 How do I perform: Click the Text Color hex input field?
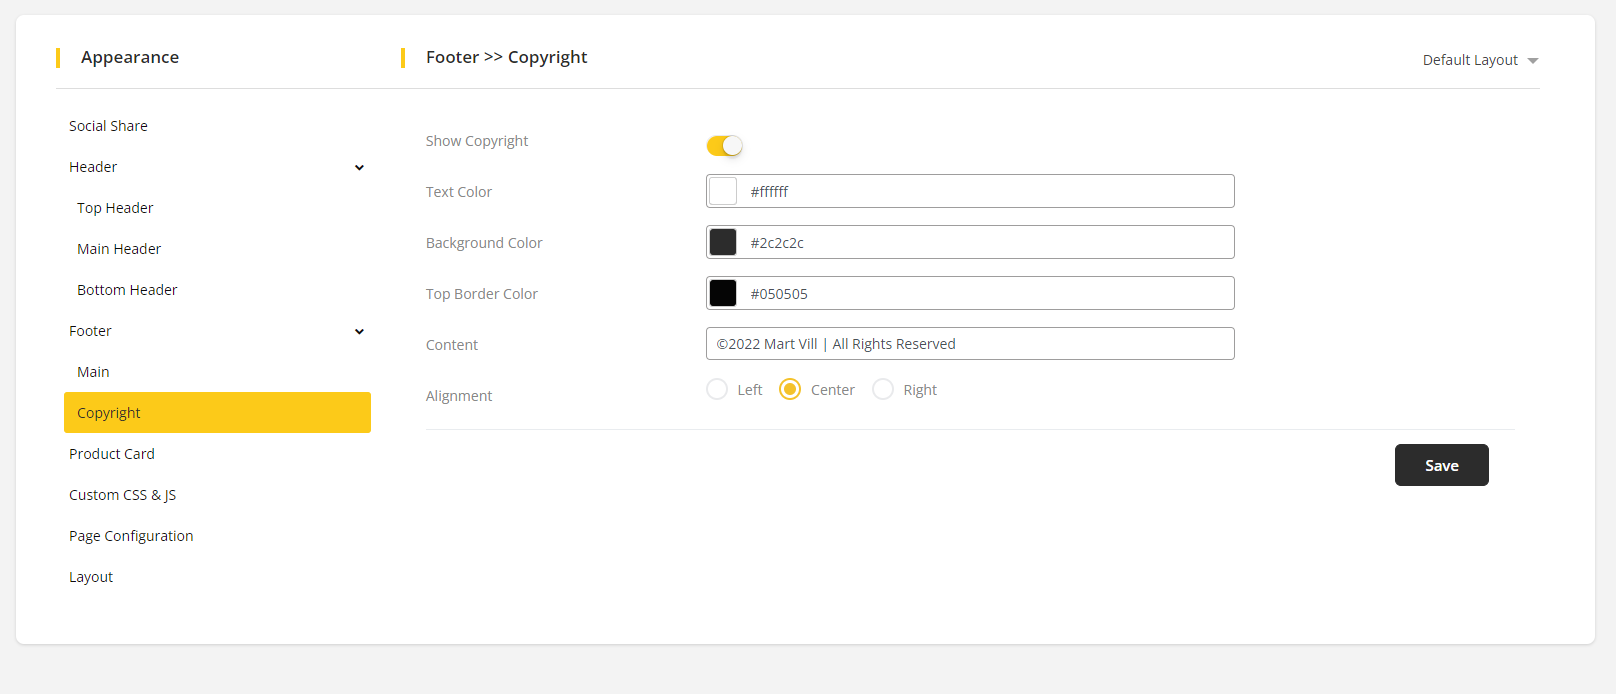(985, 191)
